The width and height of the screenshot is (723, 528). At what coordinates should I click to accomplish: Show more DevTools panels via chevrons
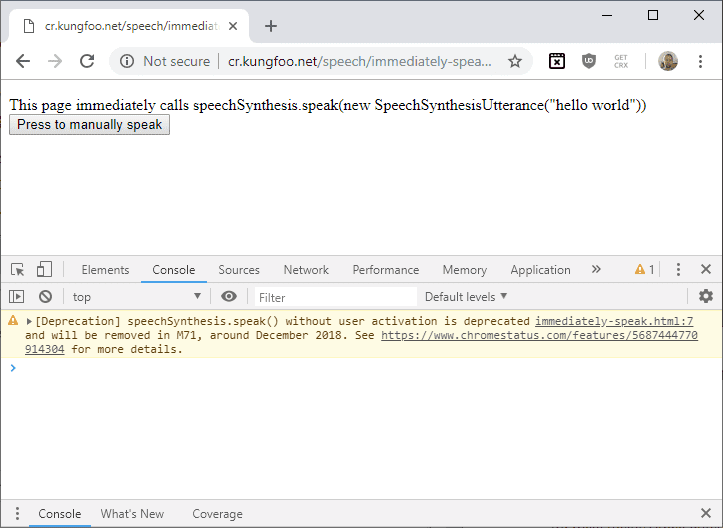coord(596,269)
